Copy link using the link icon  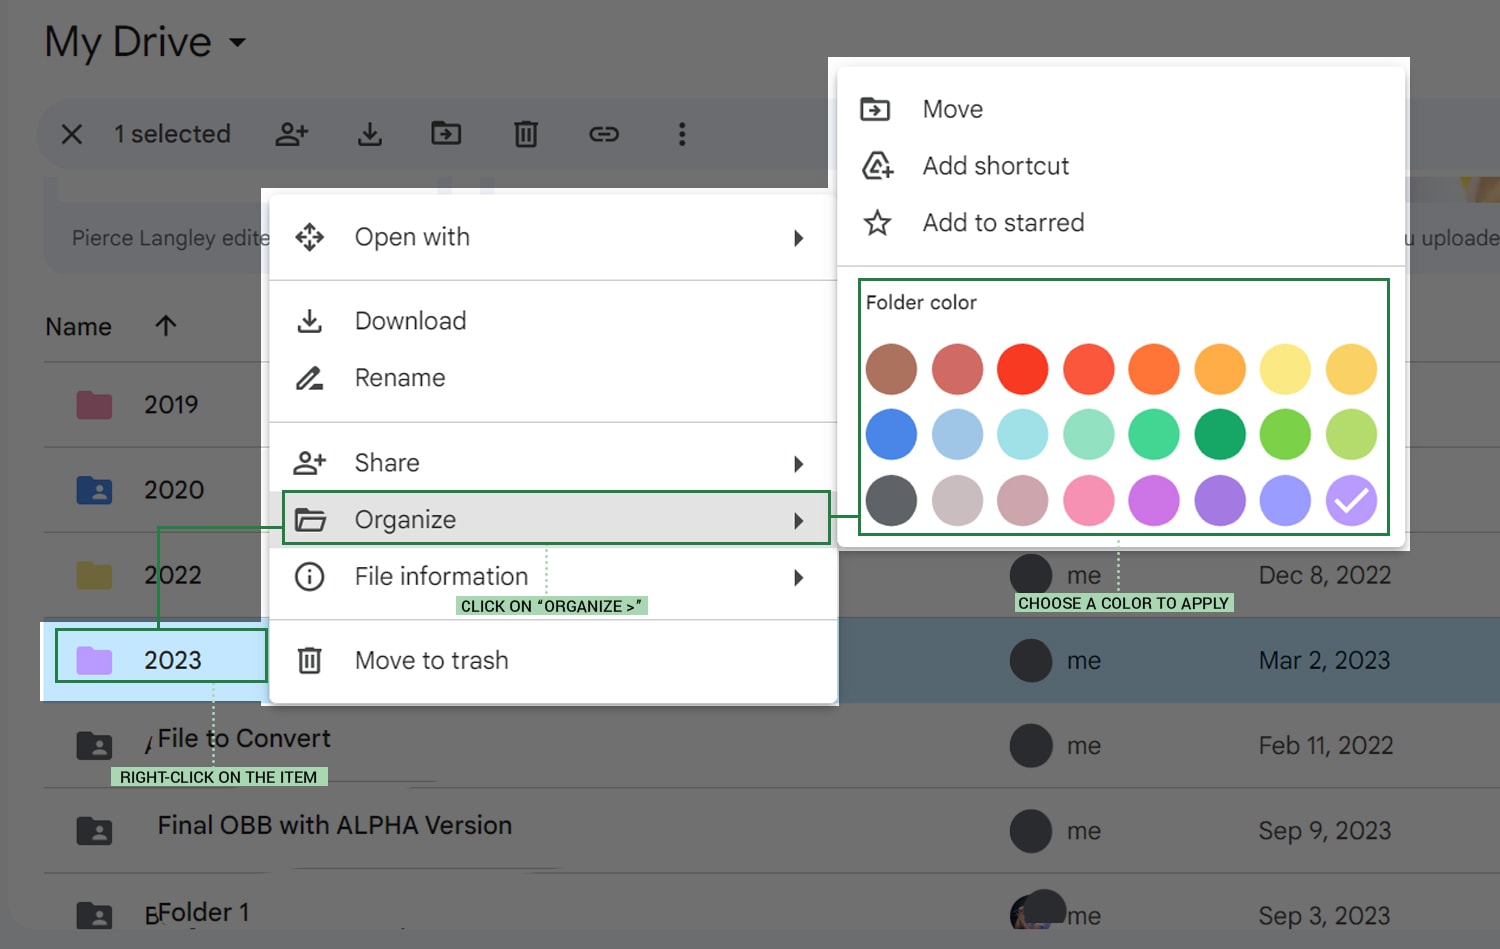coord(604,133)
